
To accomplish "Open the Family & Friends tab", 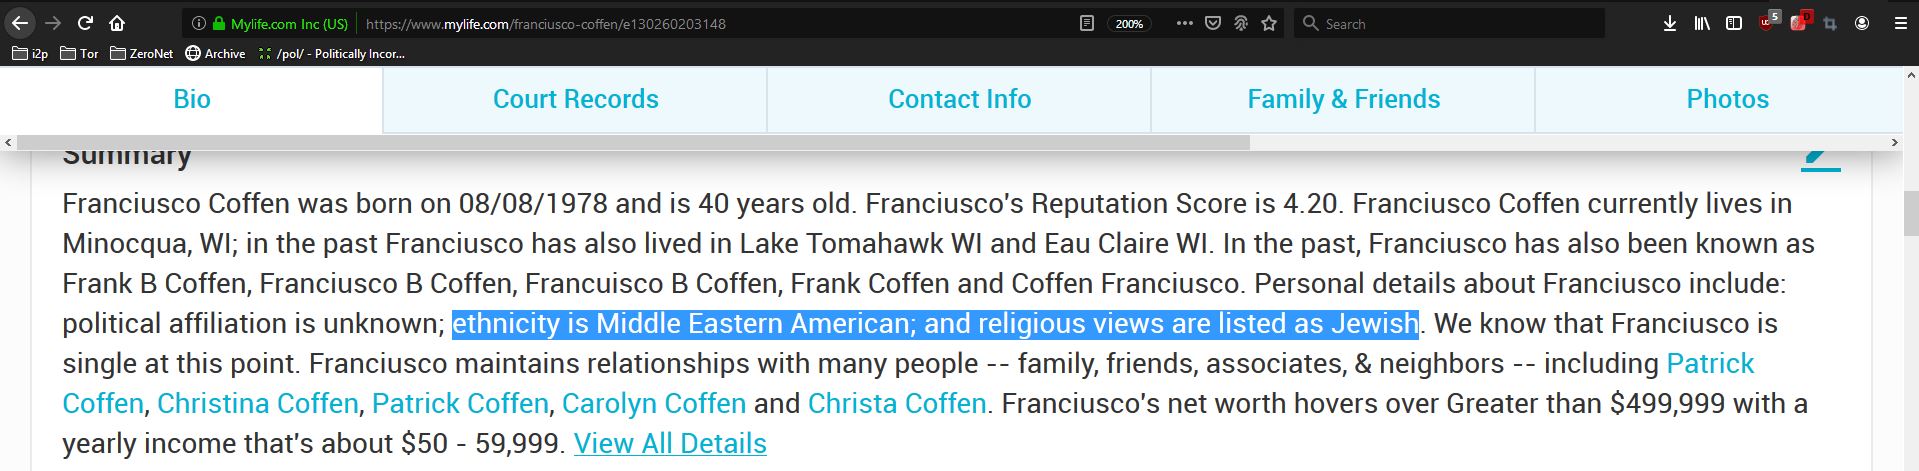I will click(1343, 99).
